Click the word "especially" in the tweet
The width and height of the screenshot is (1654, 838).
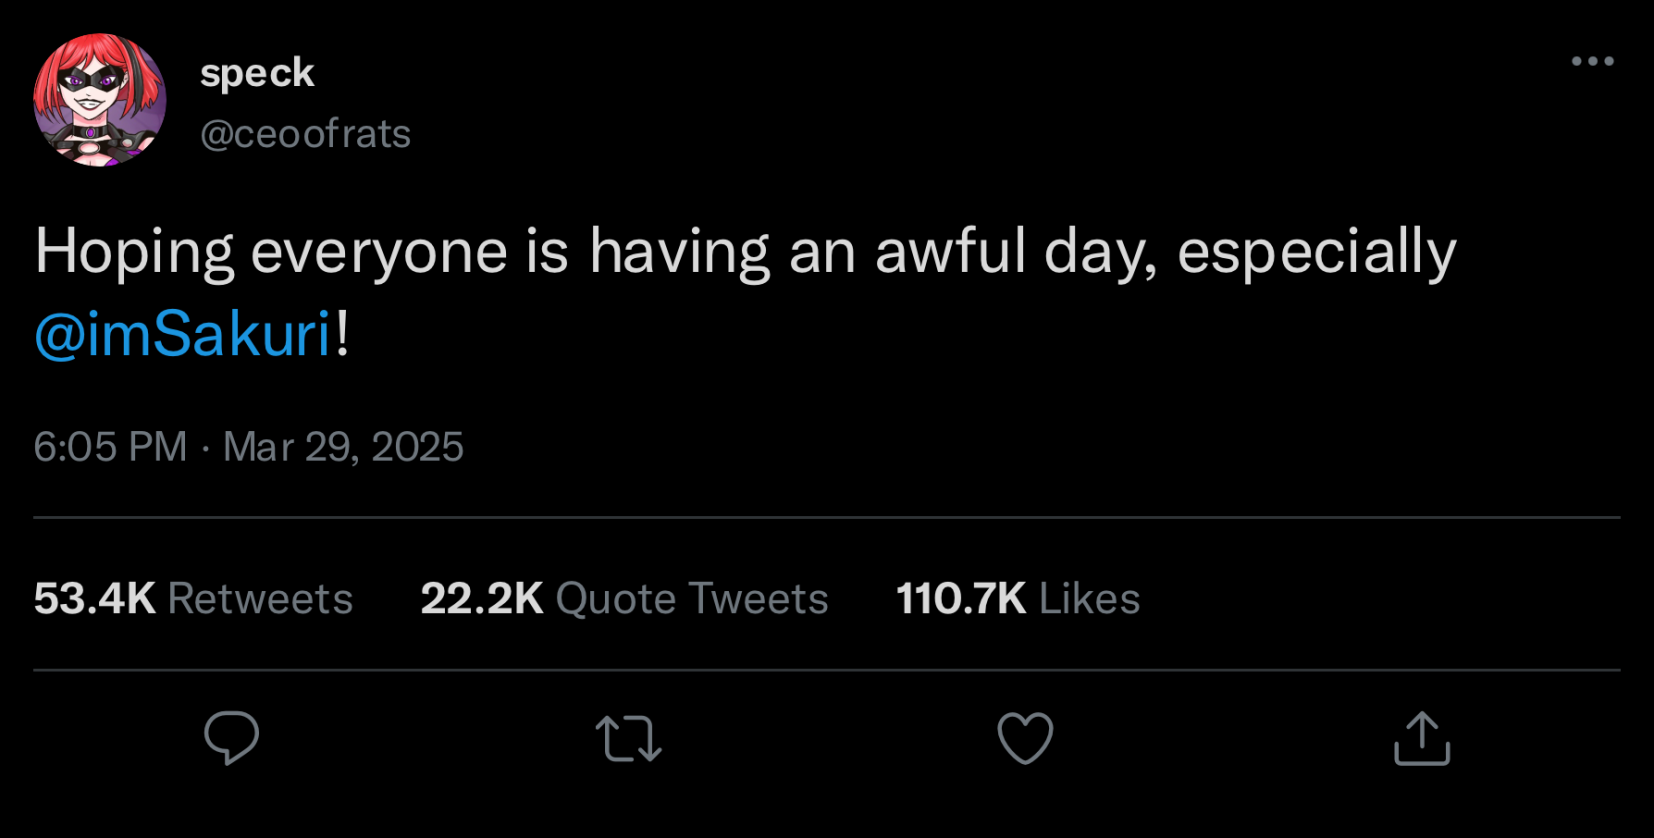tap(1316, 250)
